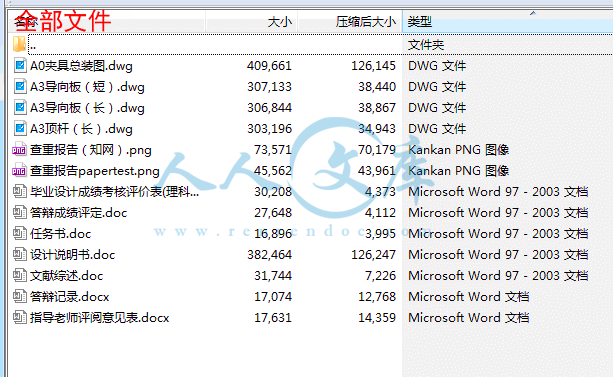Select the 文献综述.doc file entry

point(66,276)
